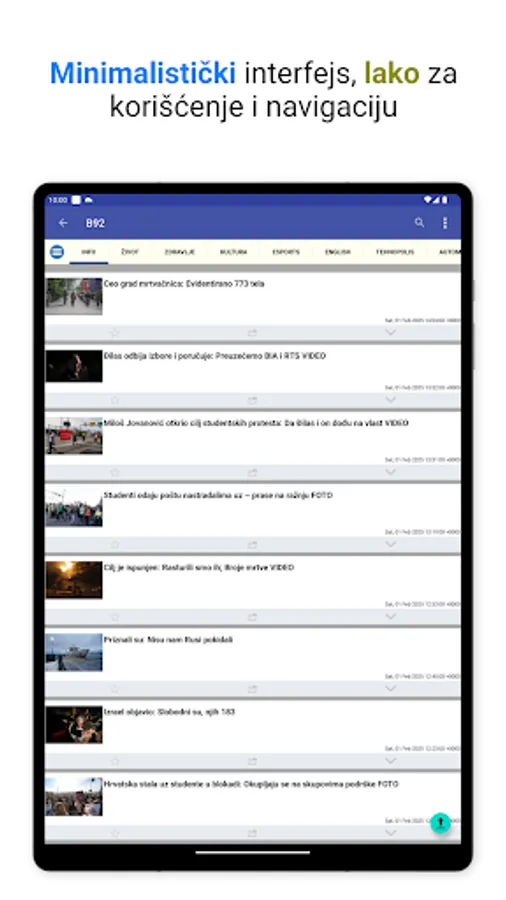Expand the 'Cilj je ispunjen' article chevron
506x900 pixels.
point(390,616)
